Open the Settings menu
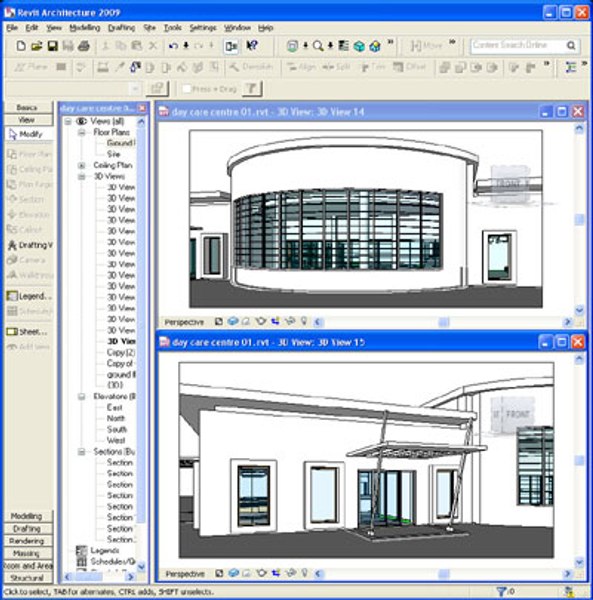This screenshot has width=593, height=600. click(x=203, y=28)
